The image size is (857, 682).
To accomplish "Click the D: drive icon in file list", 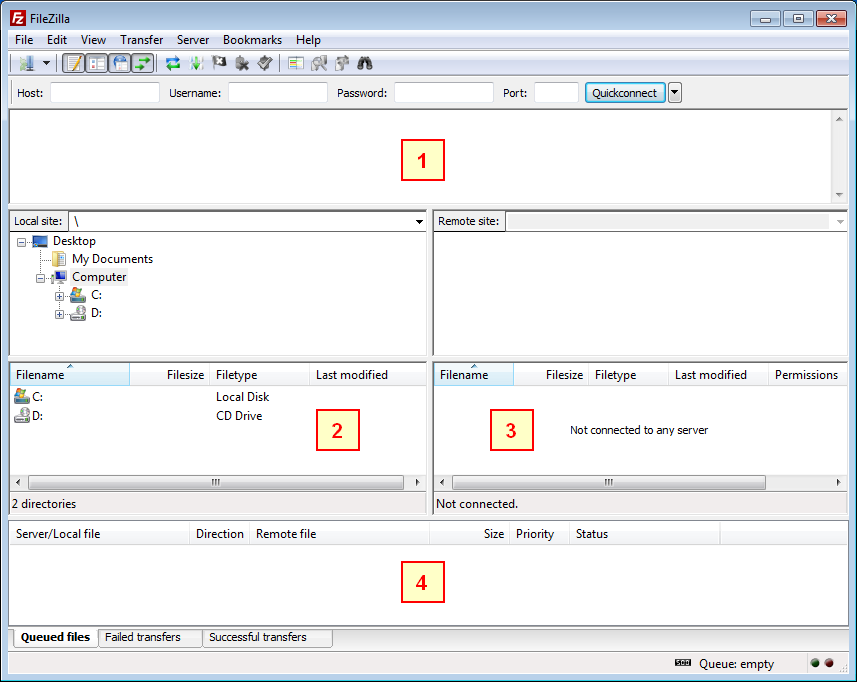I will (x=21, y=415).
